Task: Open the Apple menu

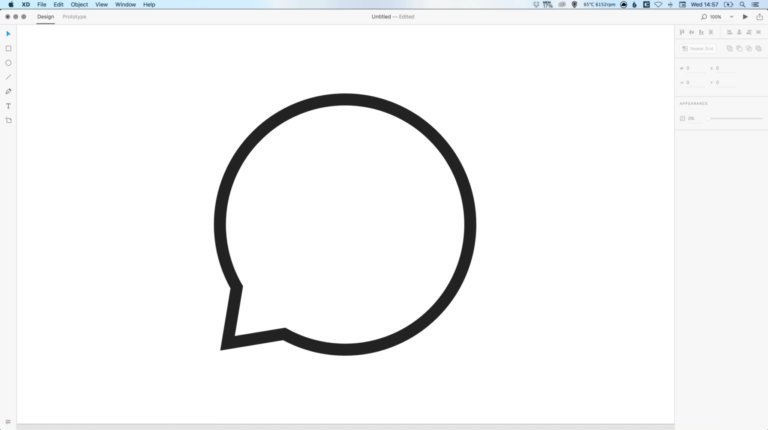Action: click(x=11, y=4)
